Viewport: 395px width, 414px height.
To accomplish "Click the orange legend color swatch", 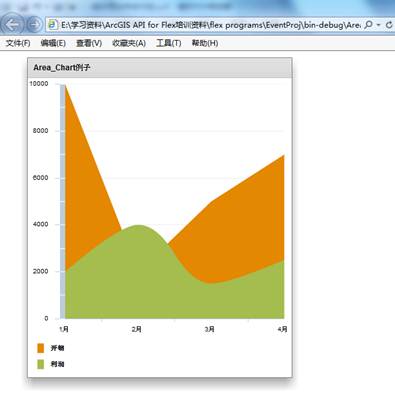I will pyautogui.click(x=41, y=348).
